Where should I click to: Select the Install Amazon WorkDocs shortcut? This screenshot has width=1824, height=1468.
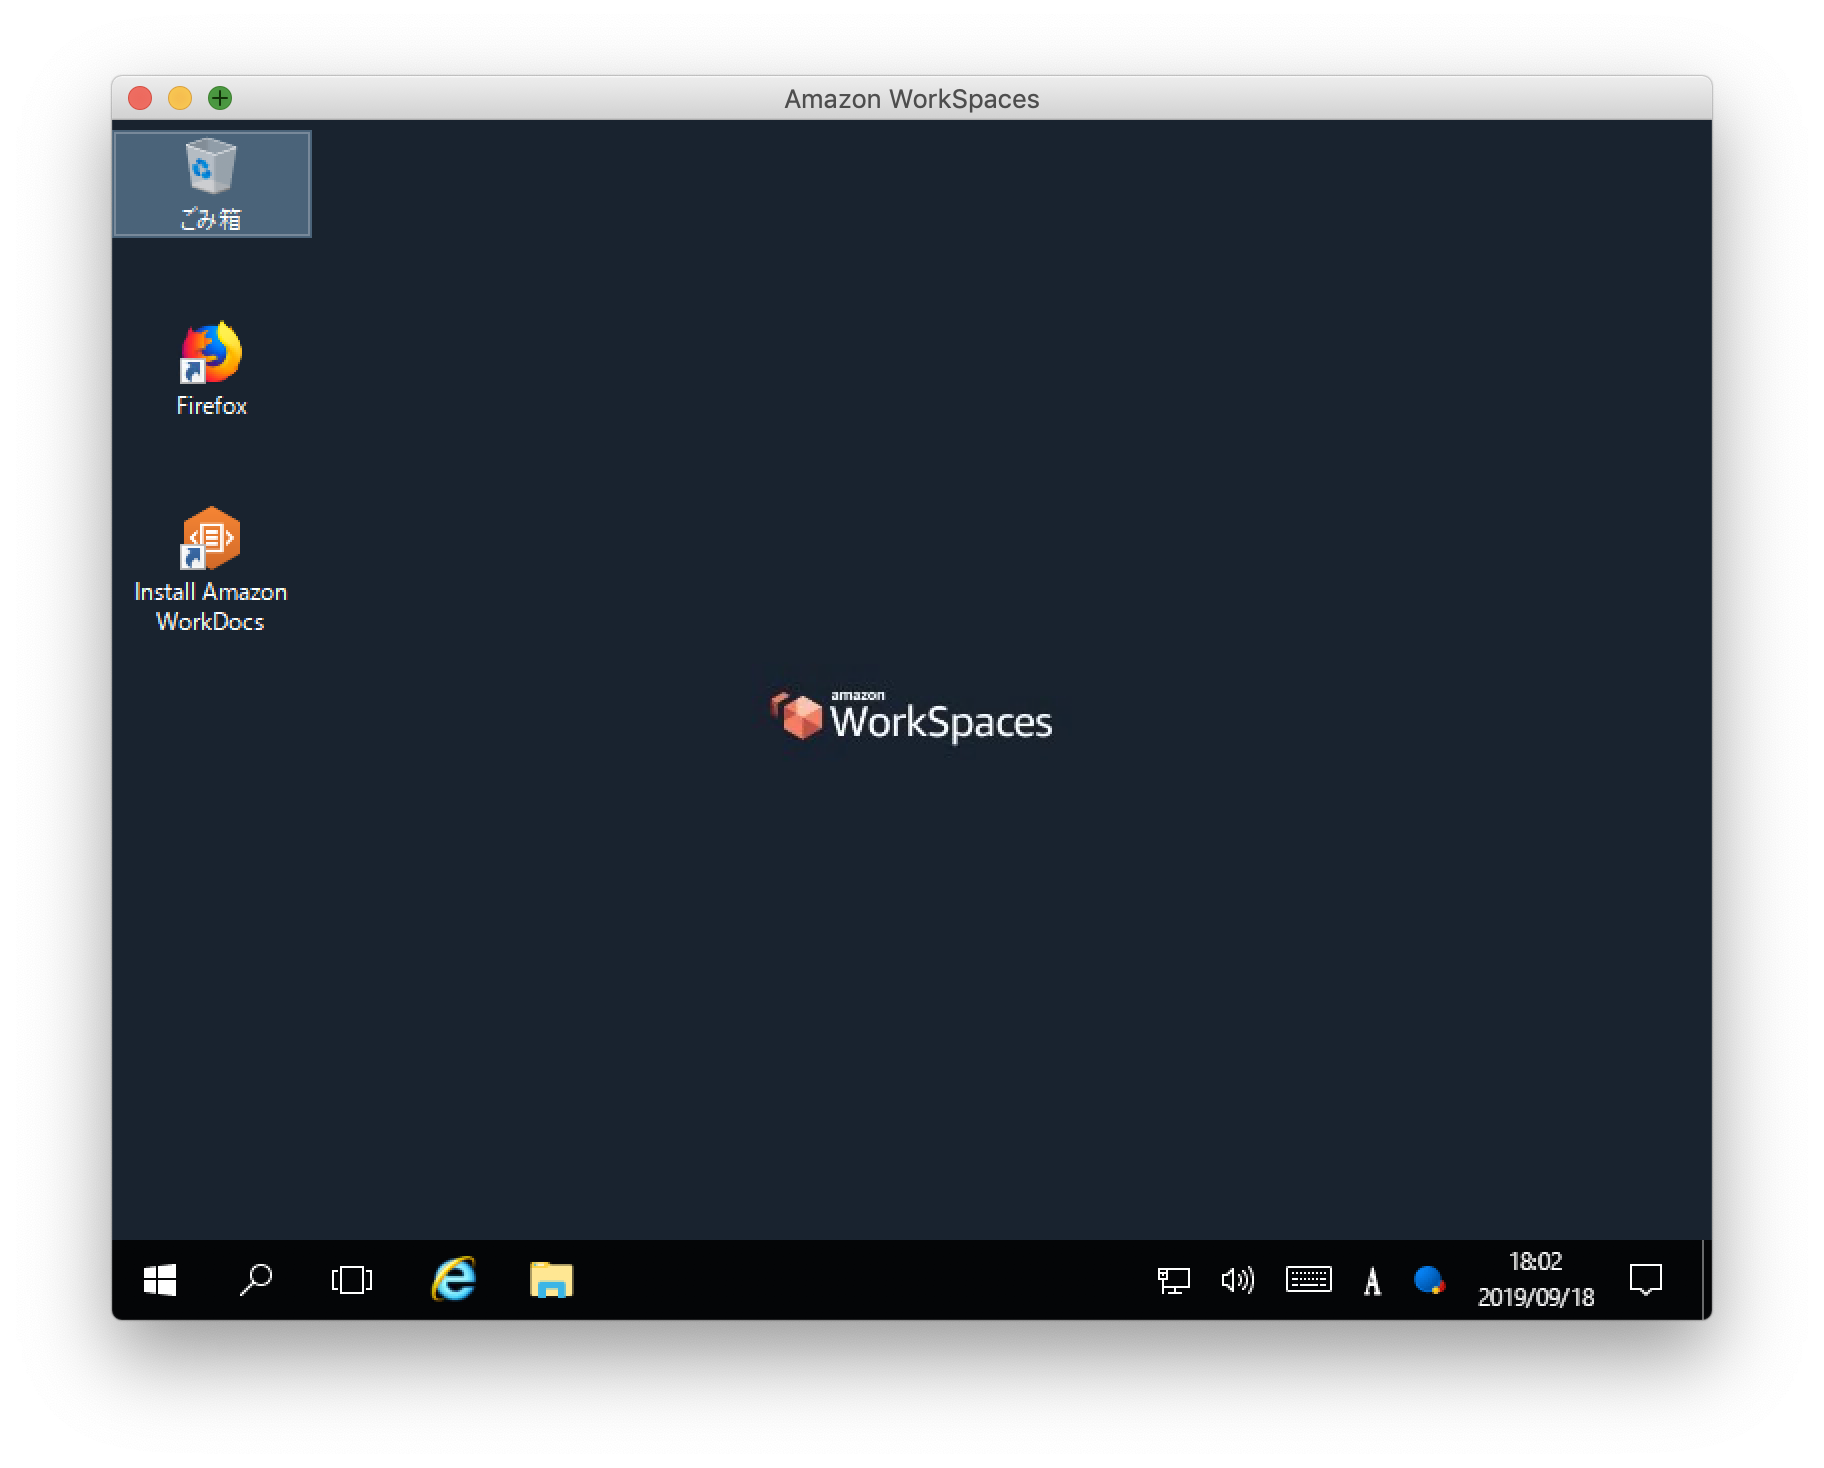click(211, 570)
